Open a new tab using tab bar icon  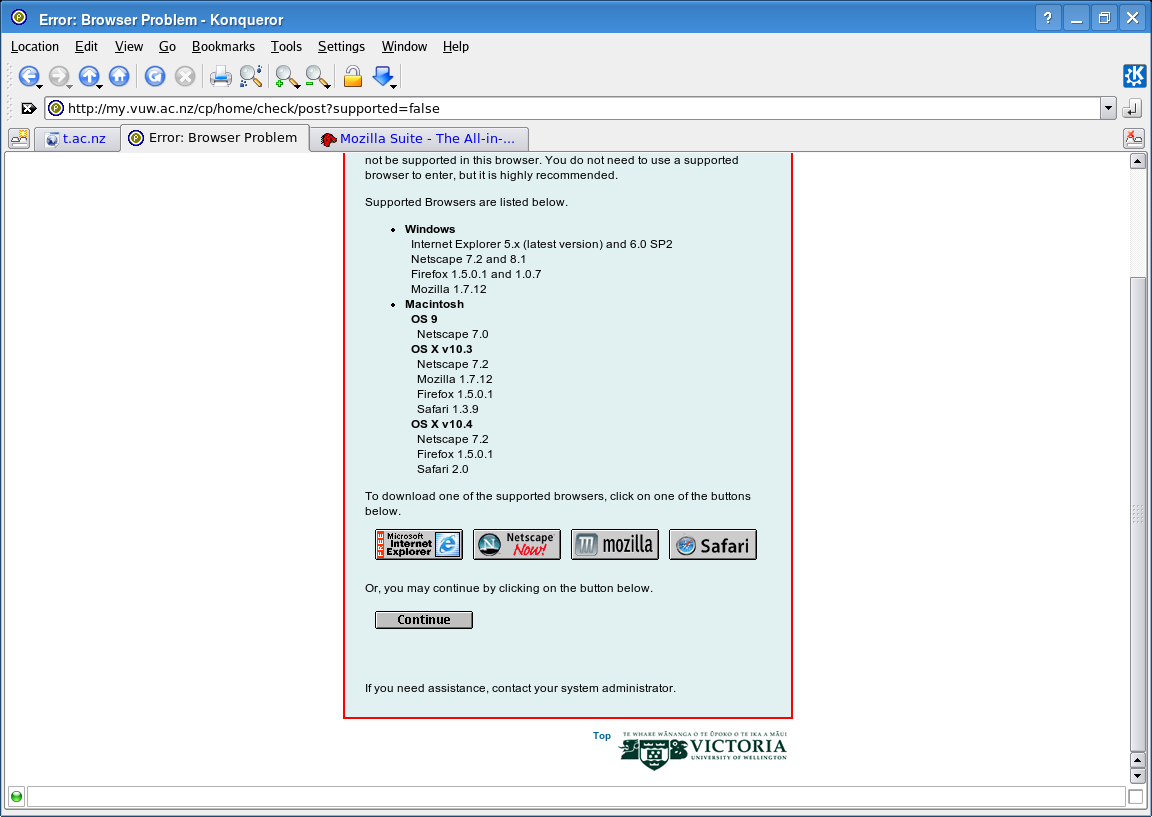tap(18, 139)
